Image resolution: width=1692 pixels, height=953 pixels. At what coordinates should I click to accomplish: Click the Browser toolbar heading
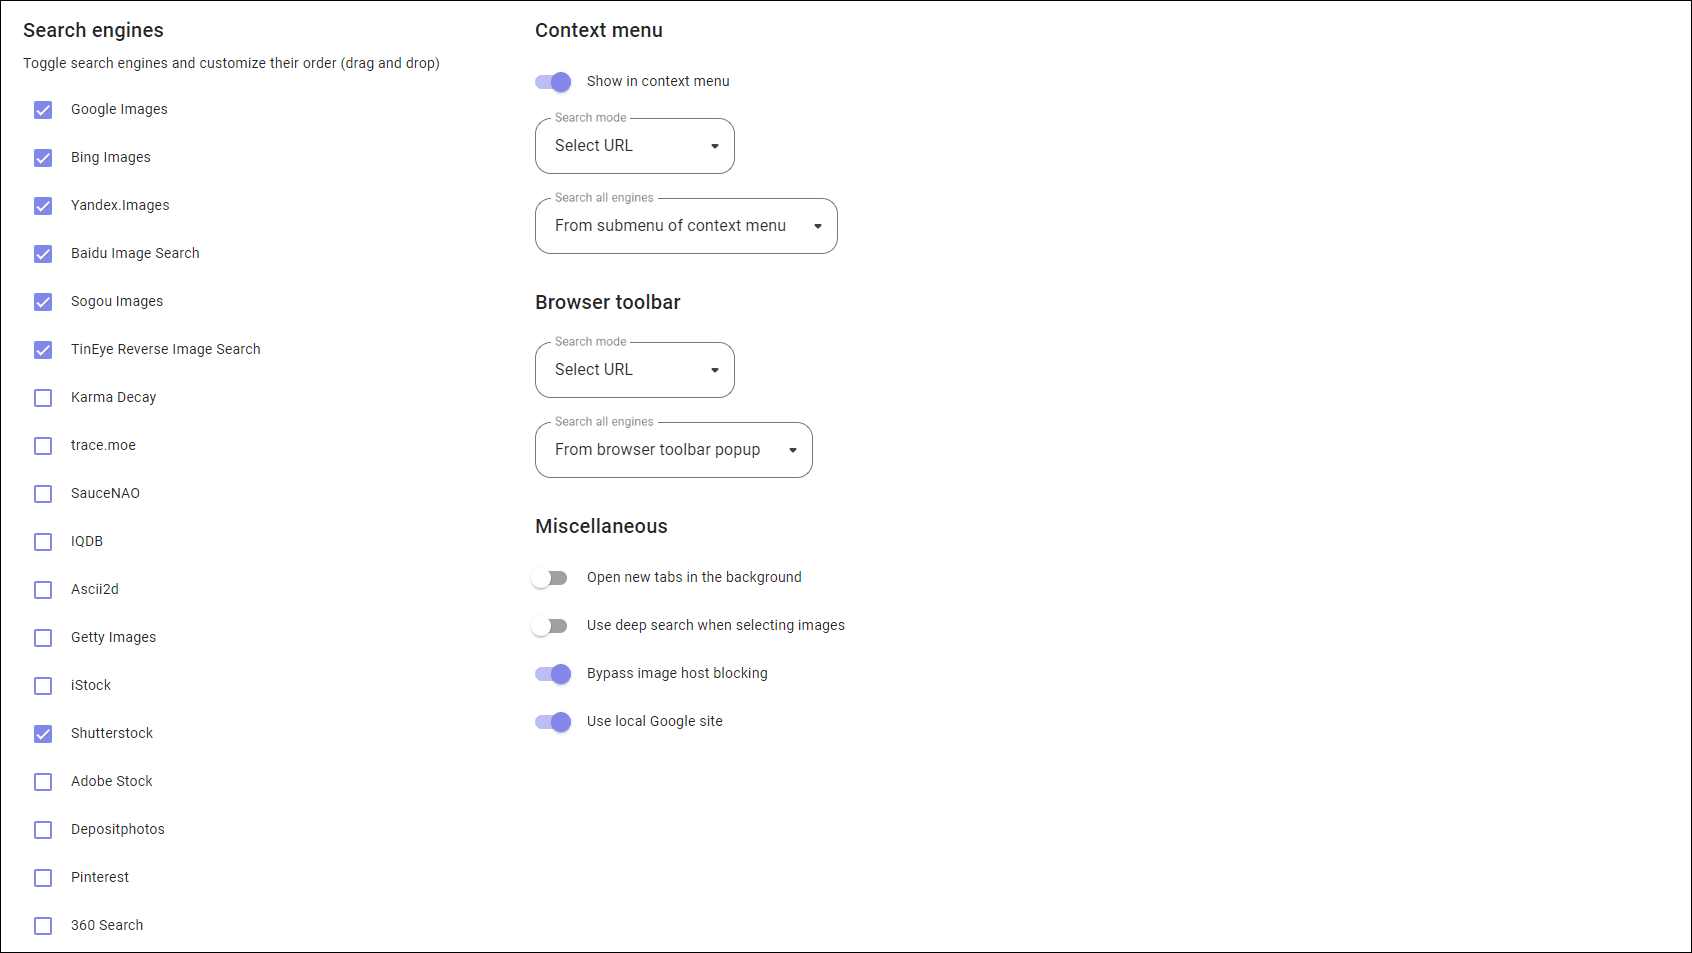click(x=608, y=302)
